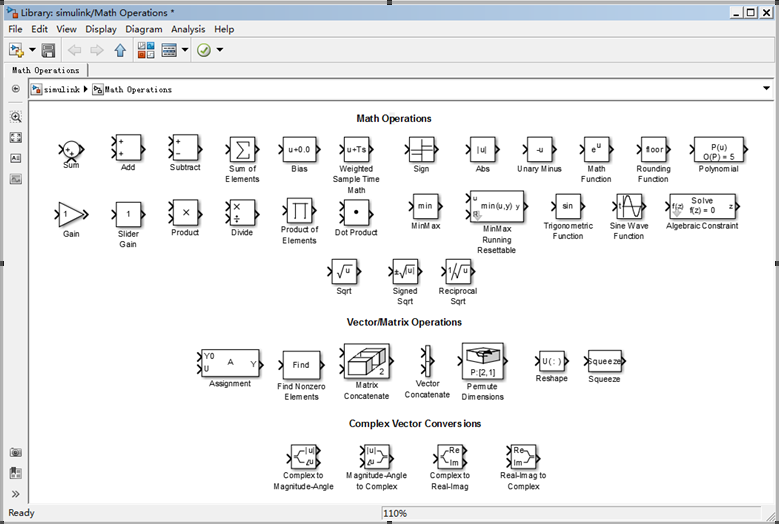
Task: Click the Fit to View palette icon
Action: (x=15, y=138)
